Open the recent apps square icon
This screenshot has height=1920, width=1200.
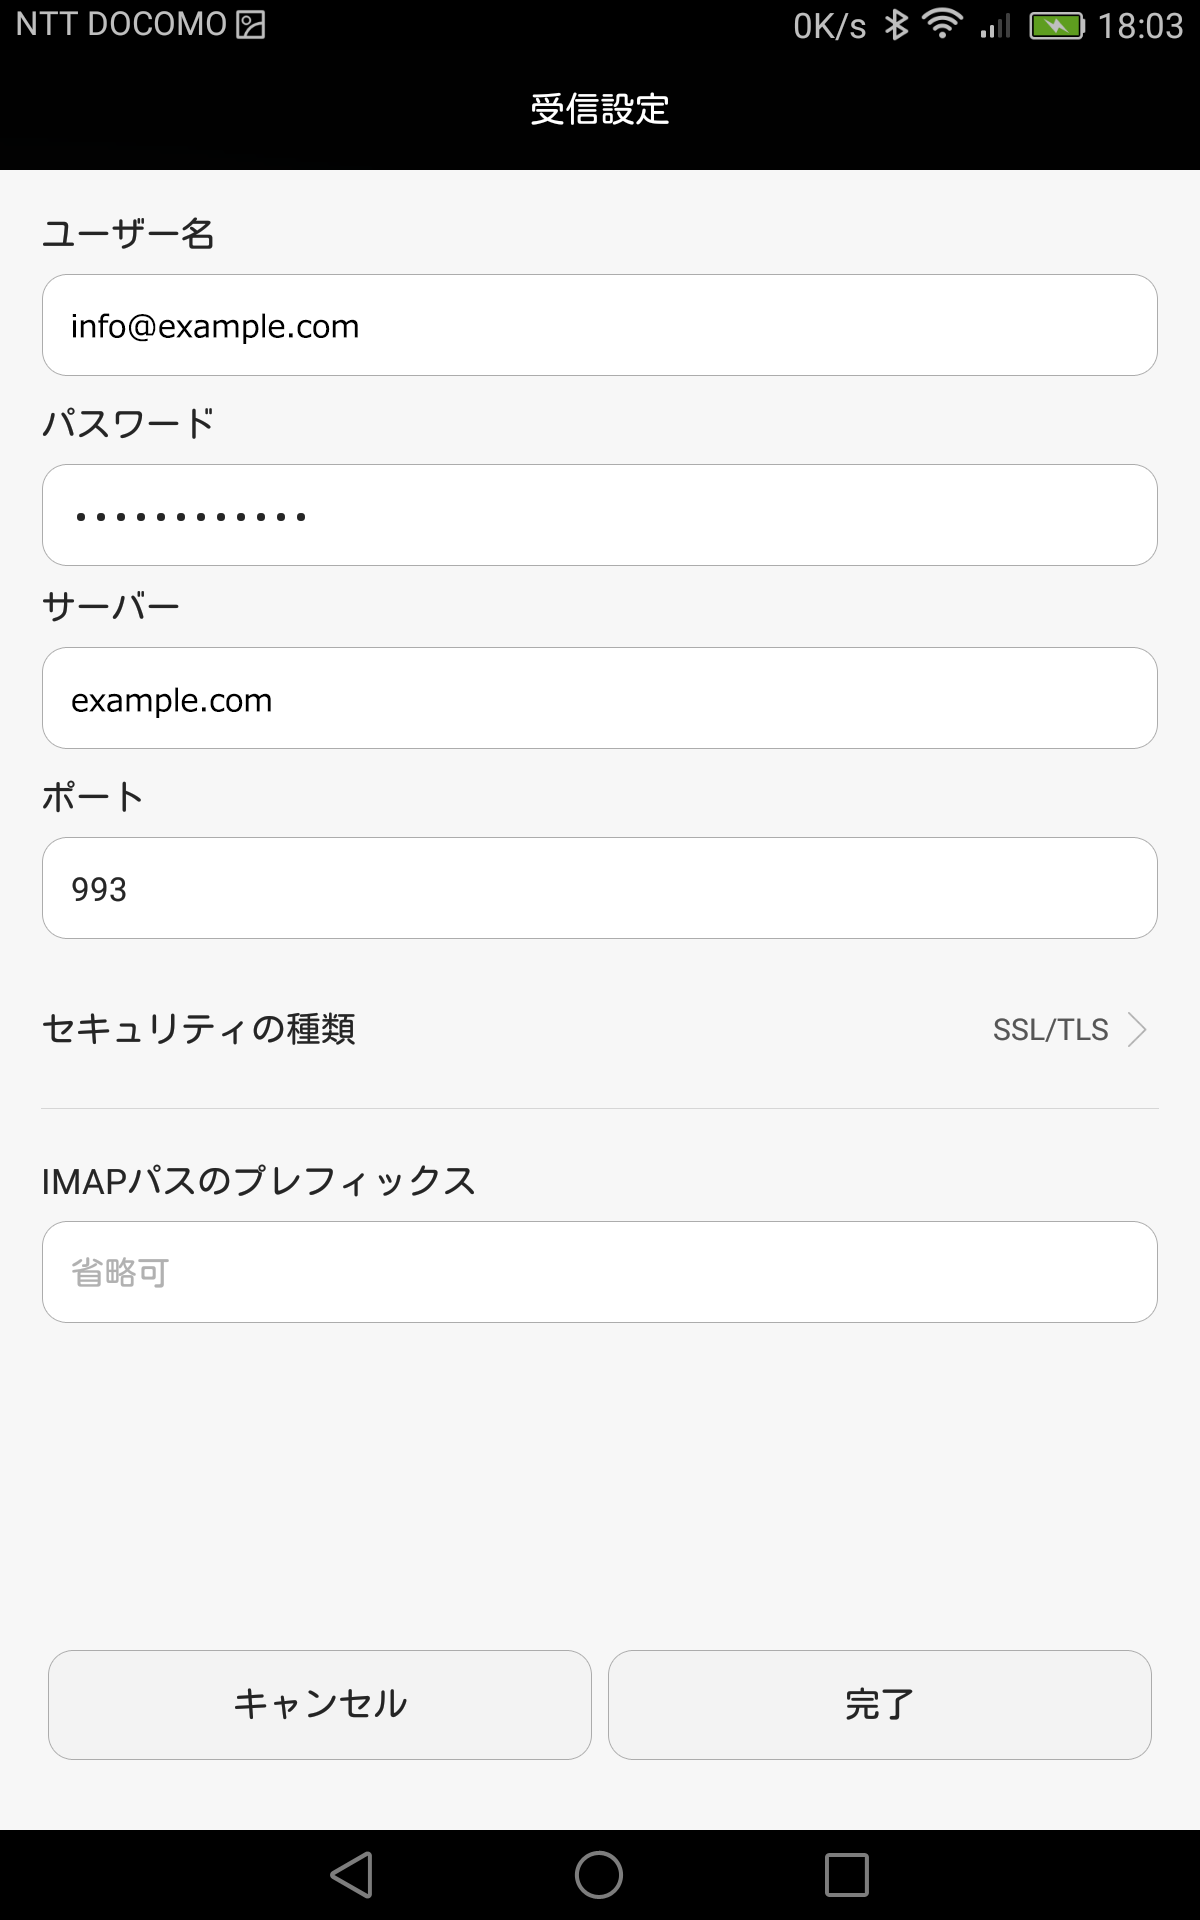(x=846, y=1875)
